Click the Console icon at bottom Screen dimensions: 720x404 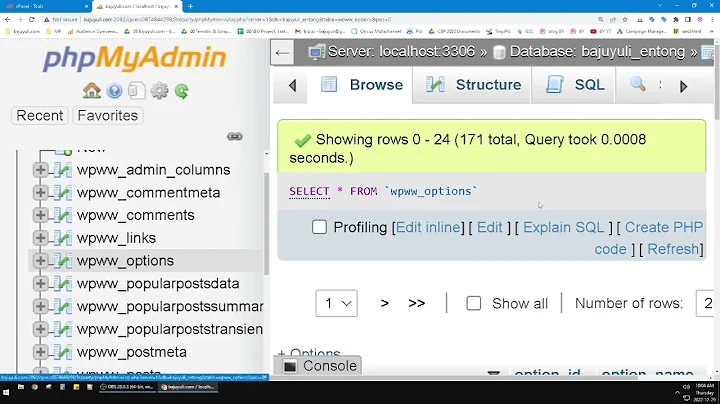tap(290, 366)
